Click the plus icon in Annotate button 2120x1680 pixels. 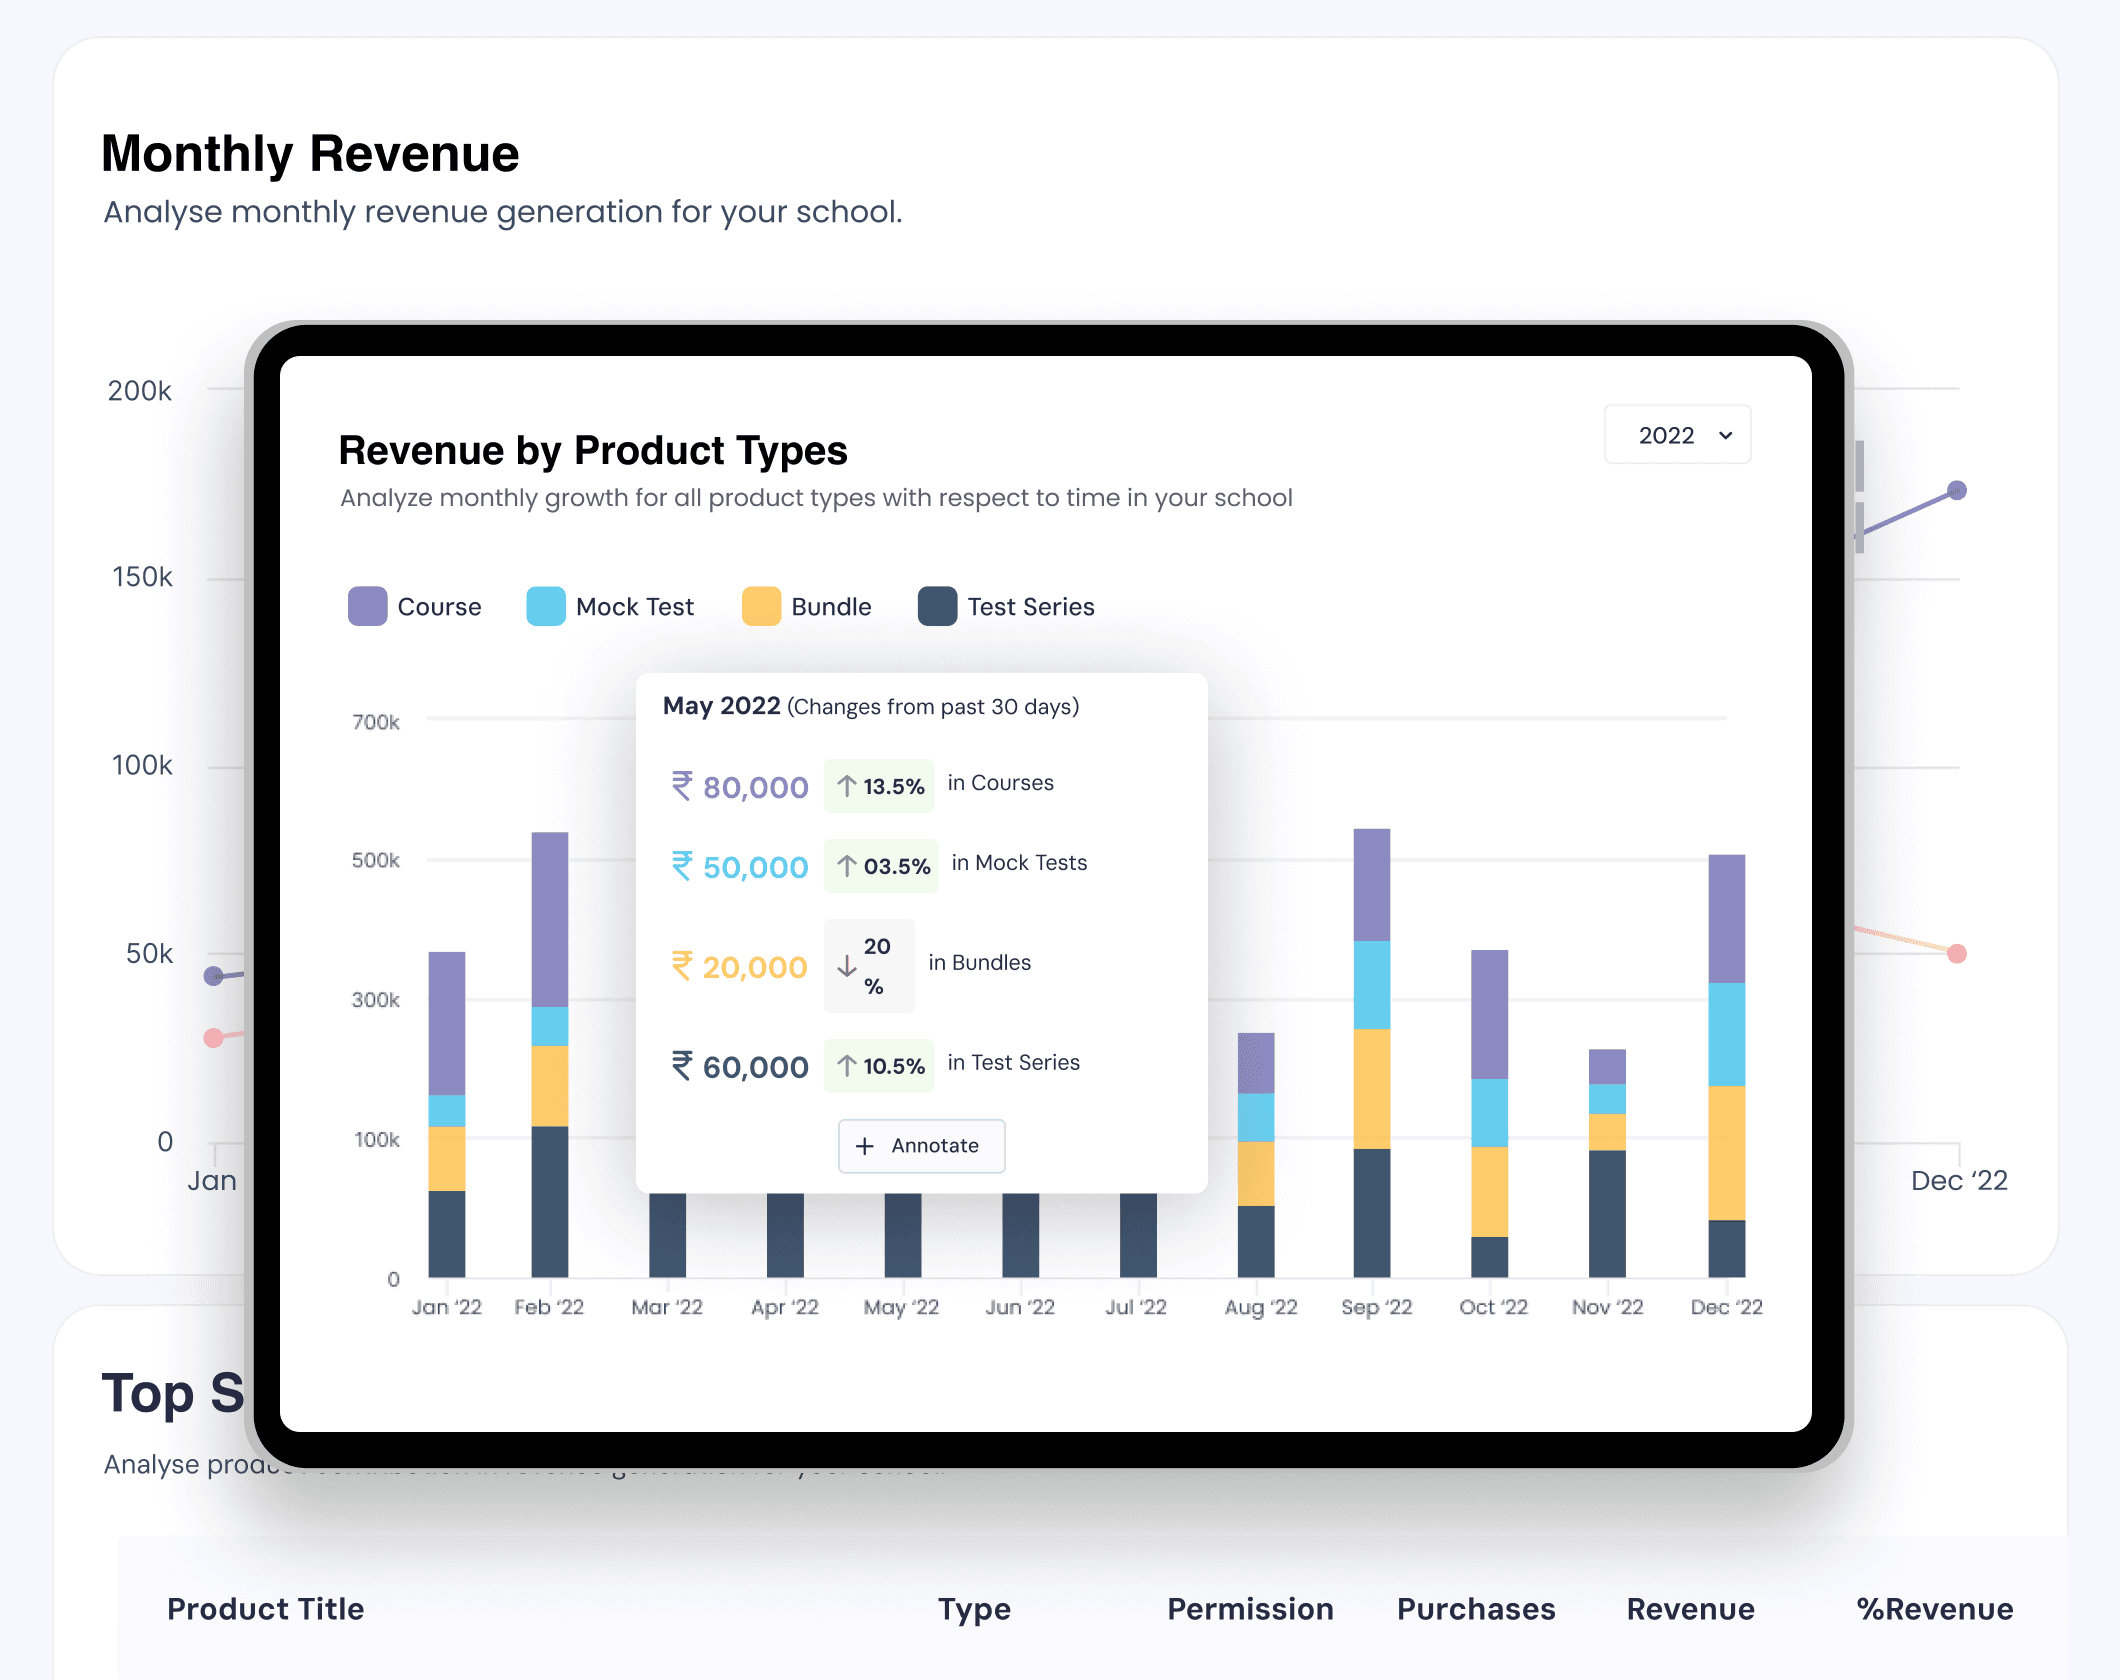coord(865,1145)
